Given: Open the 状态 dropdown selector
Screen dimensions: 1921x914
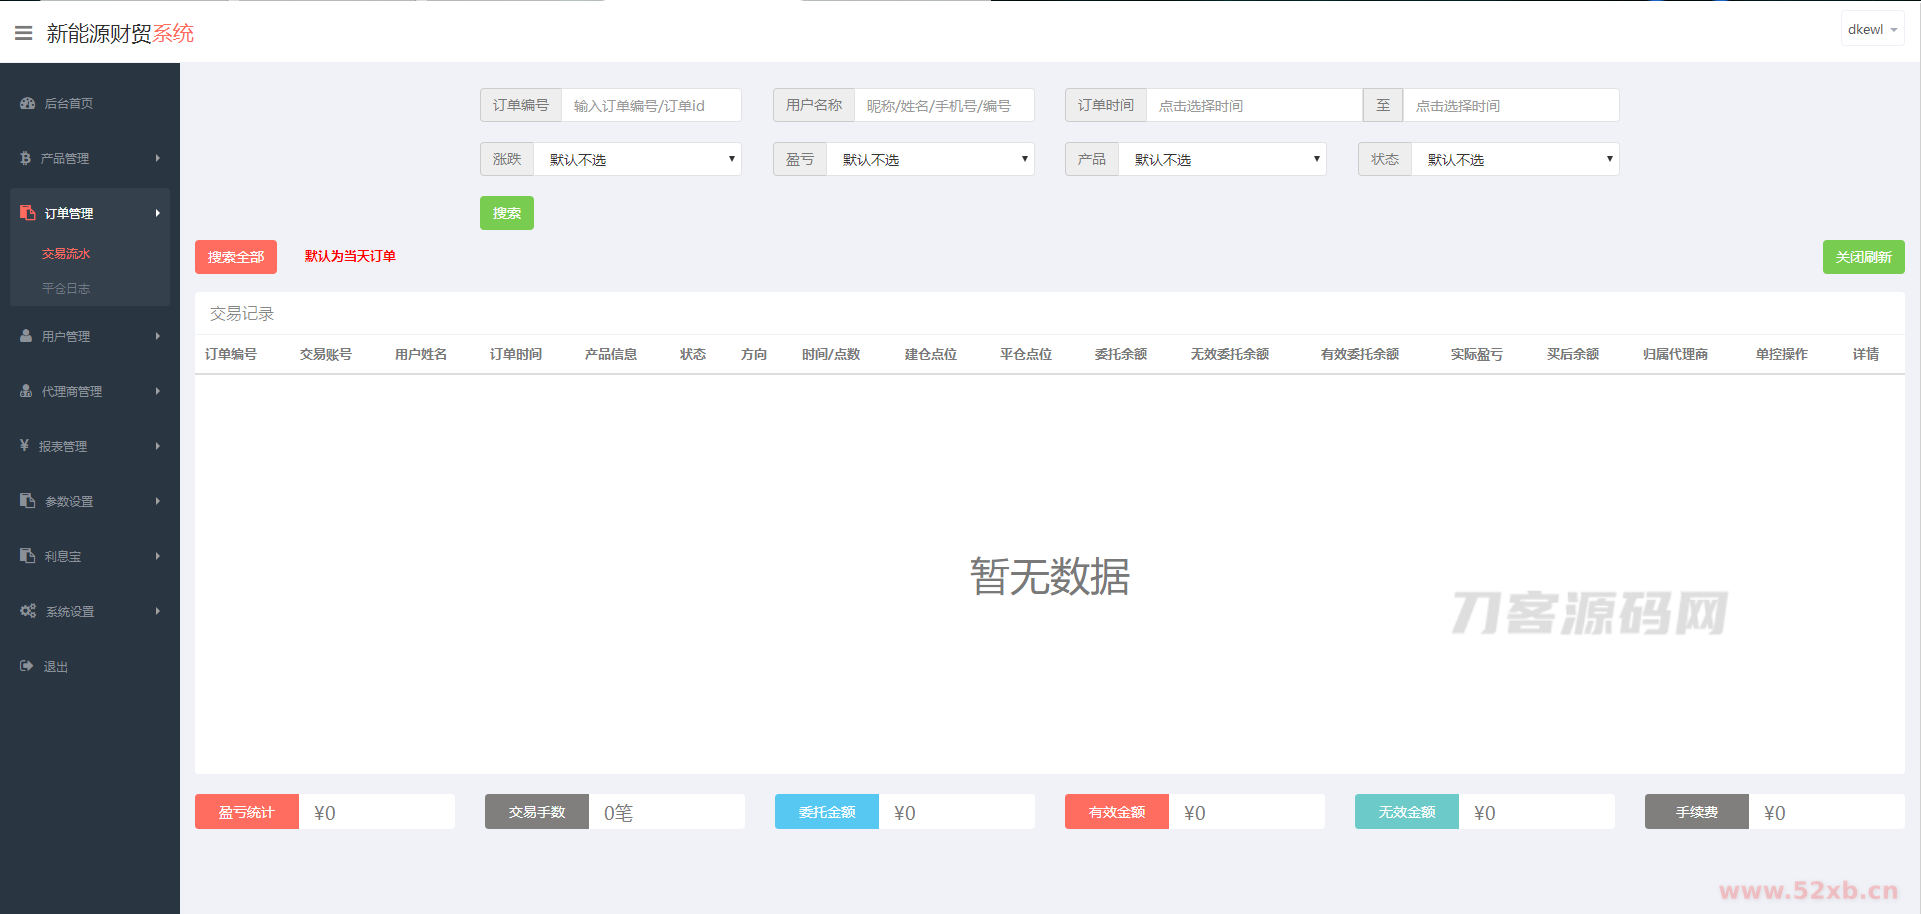Looking at the screenshot, I should pos(1514,159).
